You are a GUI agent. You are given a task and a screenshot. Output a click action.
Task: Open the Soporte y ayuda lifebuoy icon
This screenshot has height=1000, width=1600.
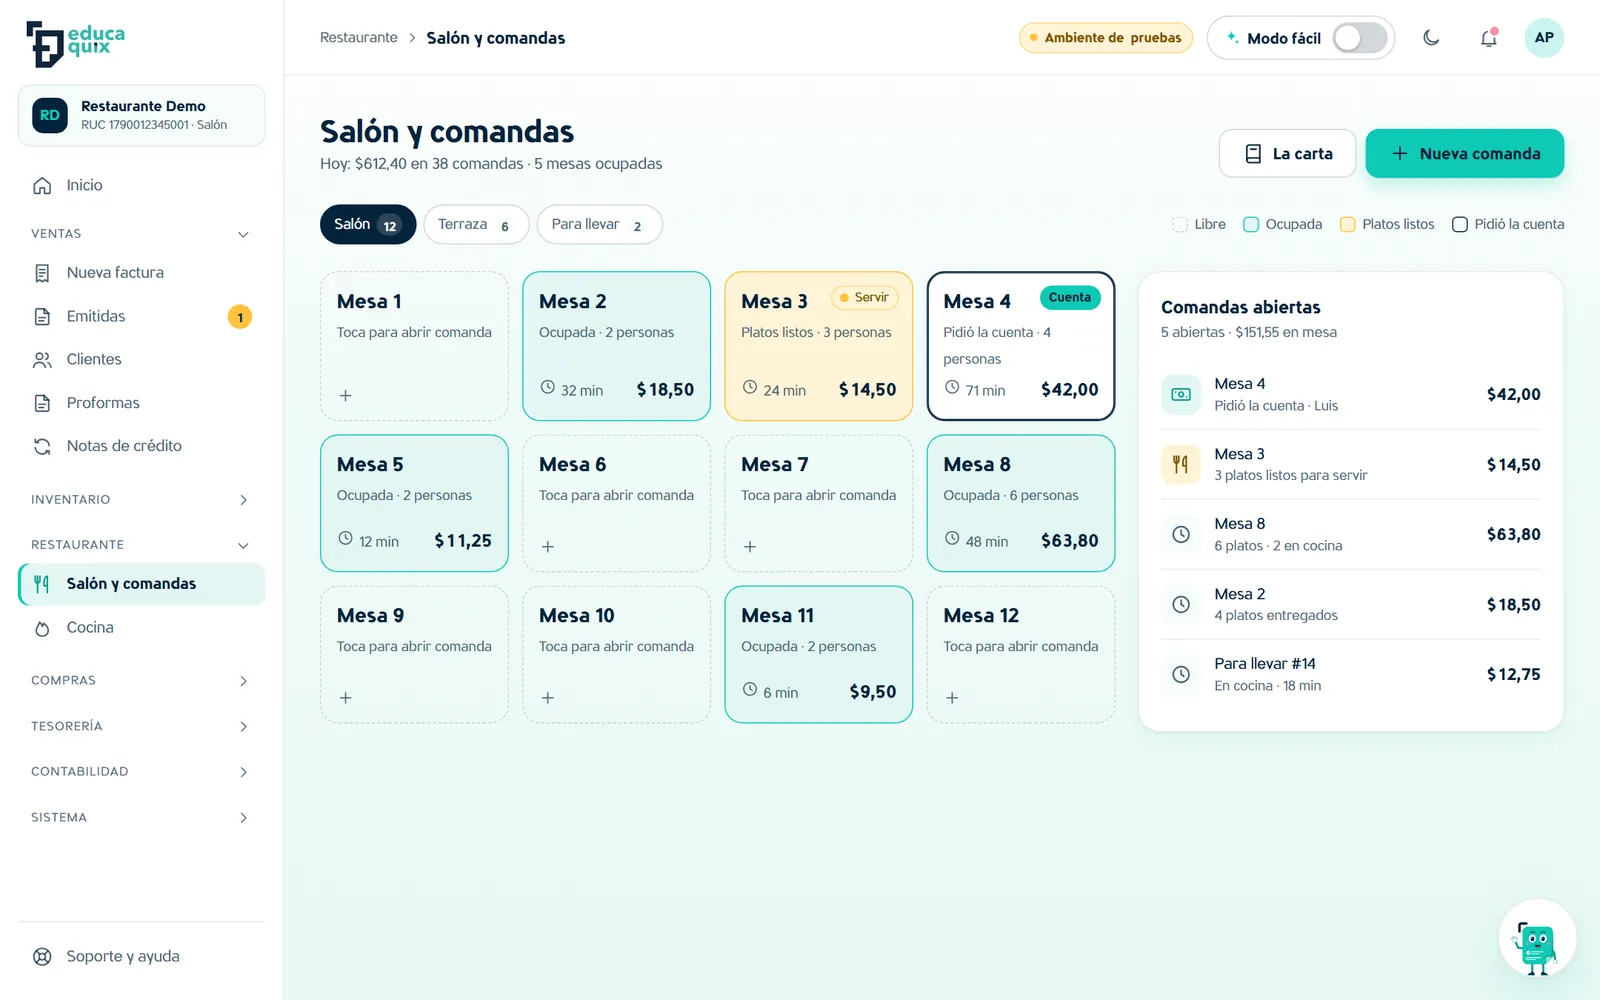[x=42, y=957]
